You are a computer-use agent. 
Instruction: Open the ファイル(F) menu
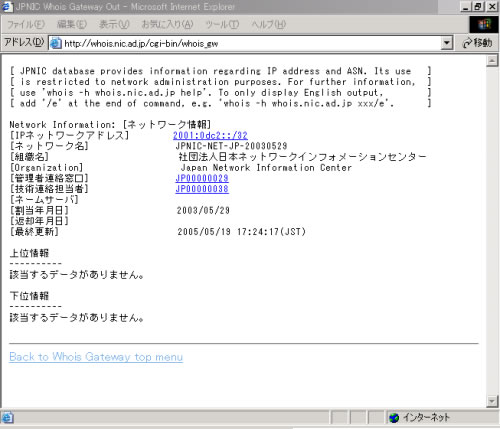pyautogui.click(x=26, y=24)
